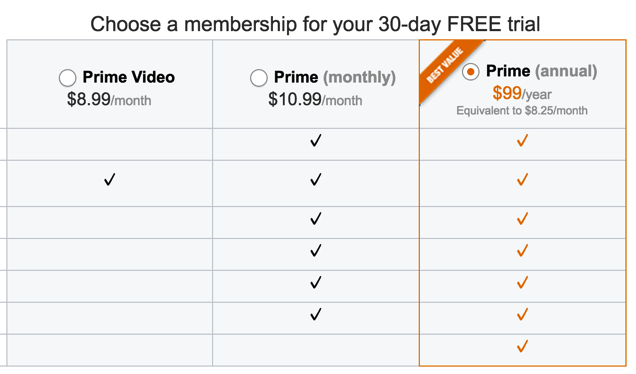This screenshot has height=374, width=636.
Task: Click the Prime Video column checkmark
Action: (x=110, y=179)
